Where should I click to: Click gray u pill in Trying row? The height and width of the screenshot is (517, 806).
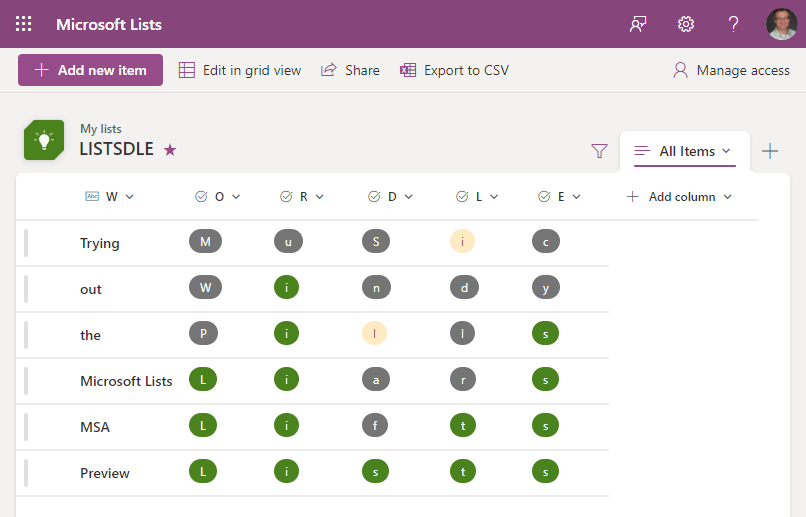coord(288,241)
